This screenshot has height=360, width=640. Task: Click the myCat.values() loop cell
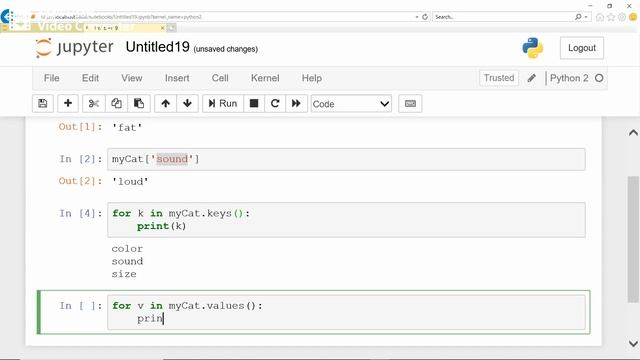click(346, 312)
